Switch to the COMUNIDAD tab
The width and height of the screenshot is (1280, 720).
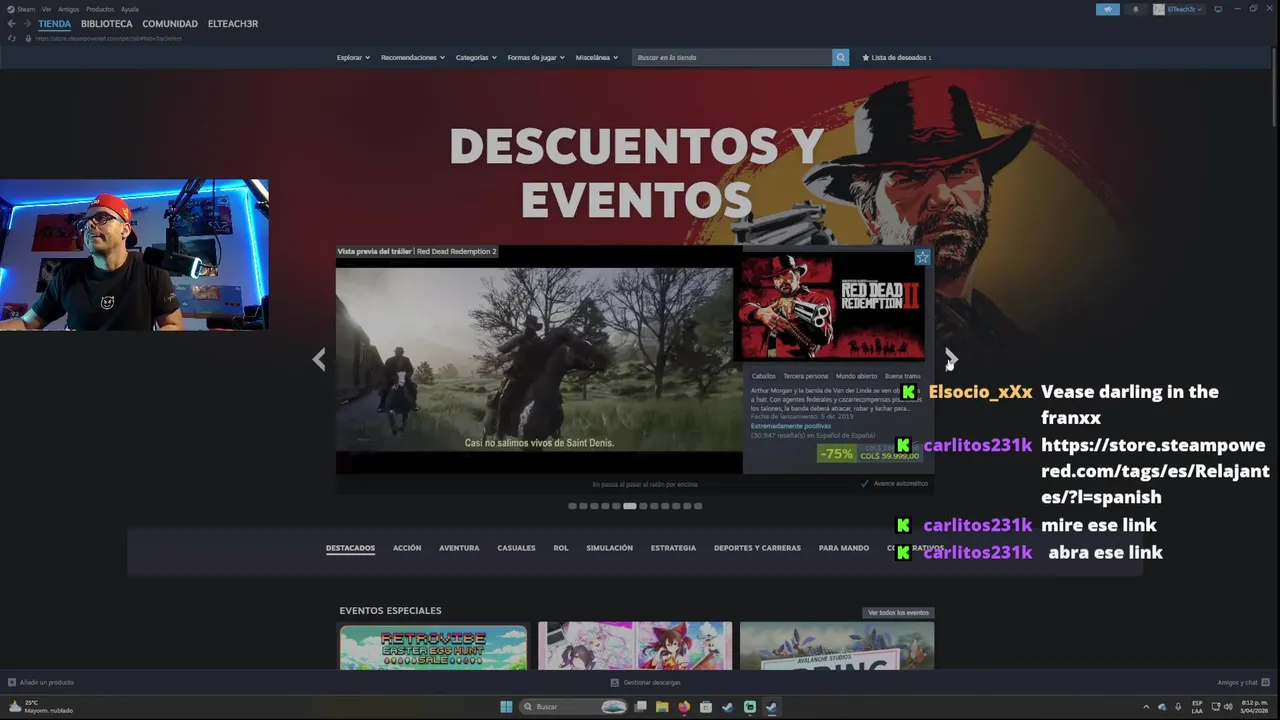click(x=170, y=24)
